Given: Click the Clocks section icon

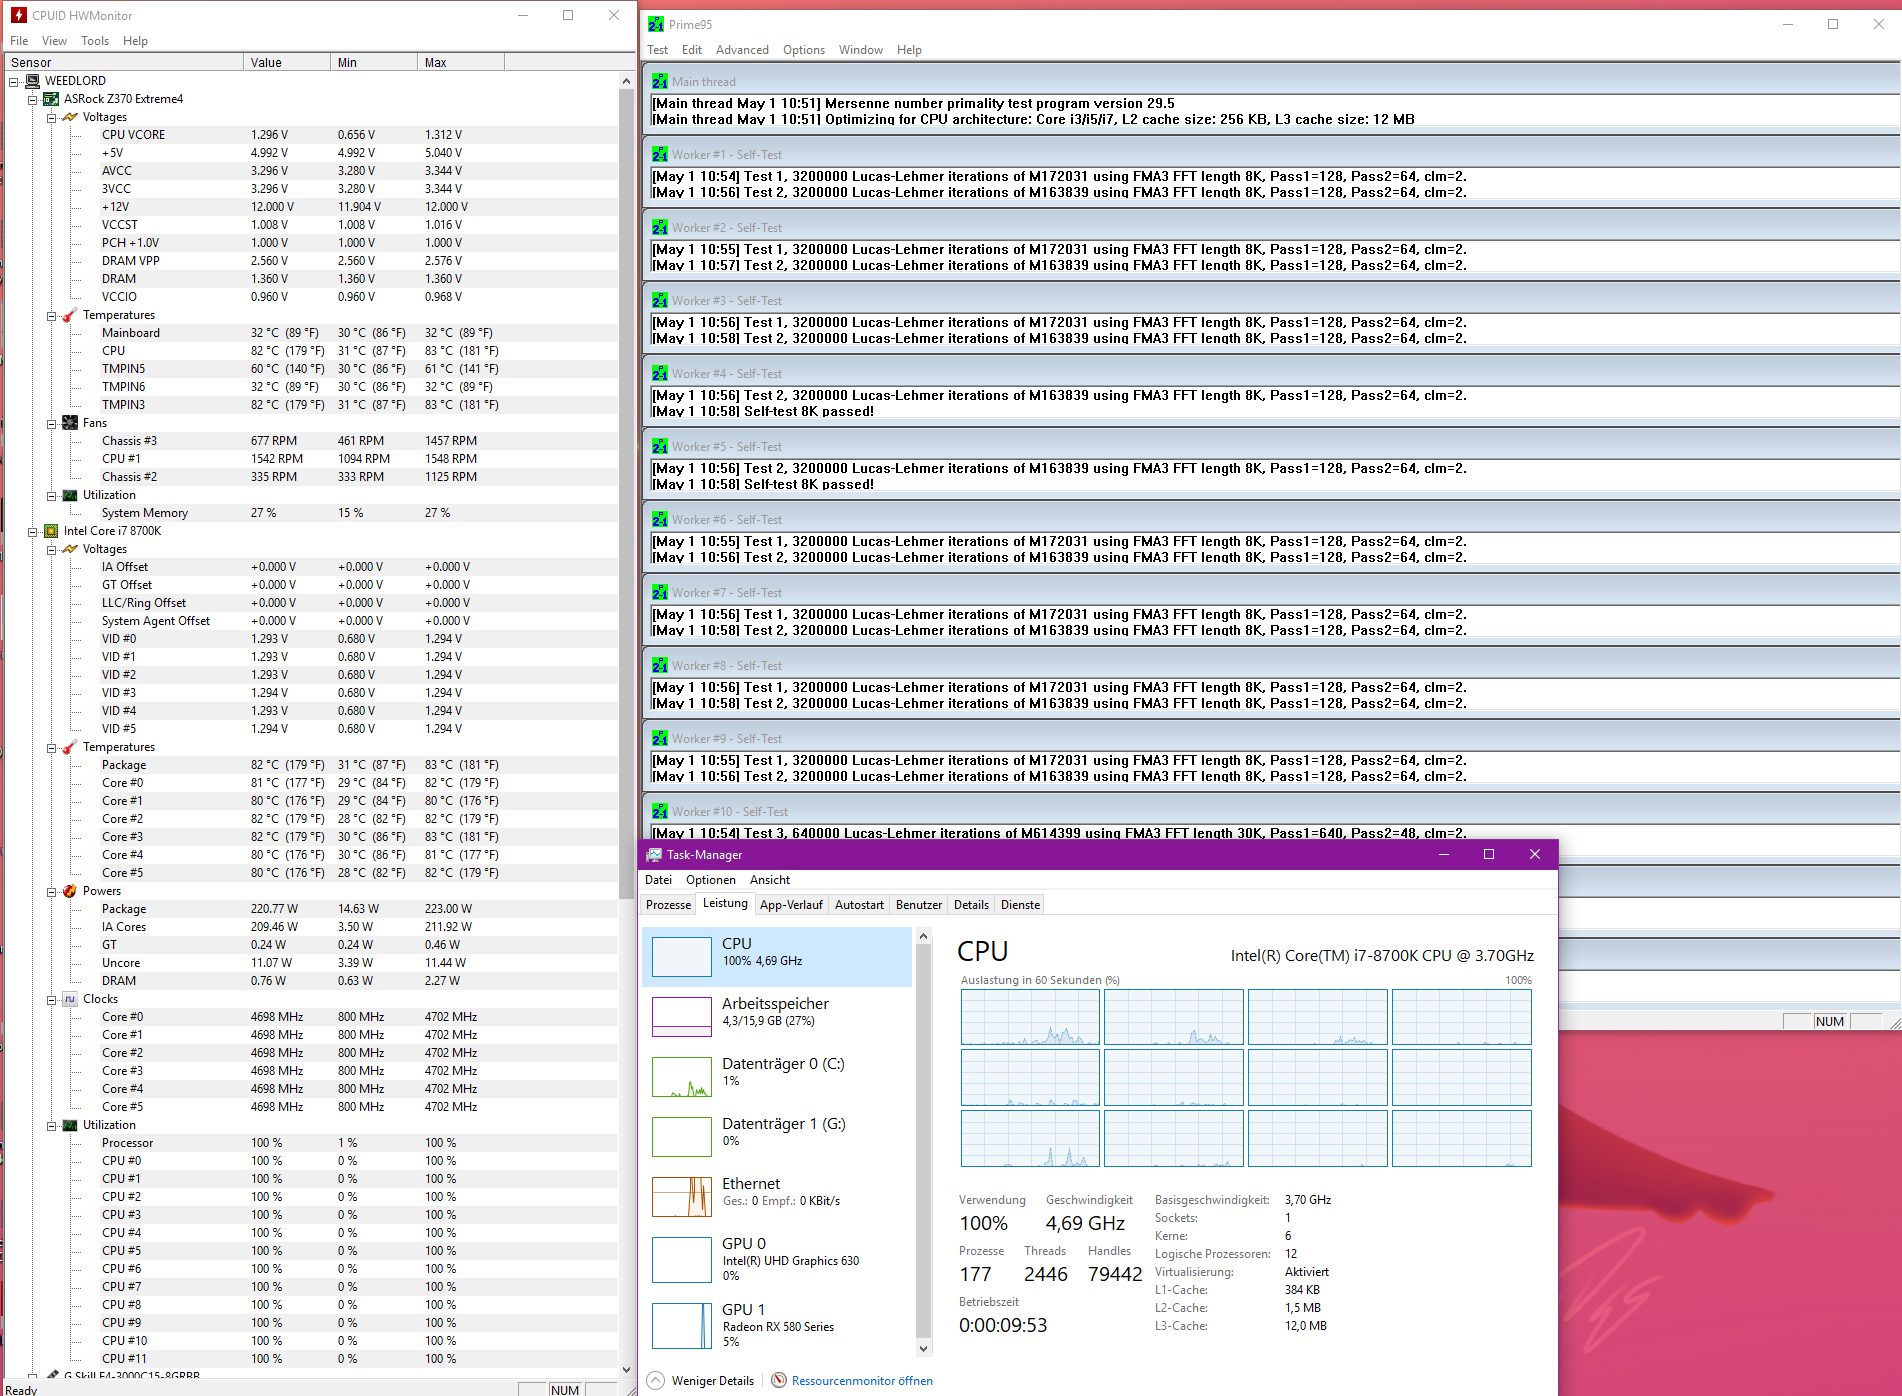Looking at the screenshot, I should tap(70, 999).
